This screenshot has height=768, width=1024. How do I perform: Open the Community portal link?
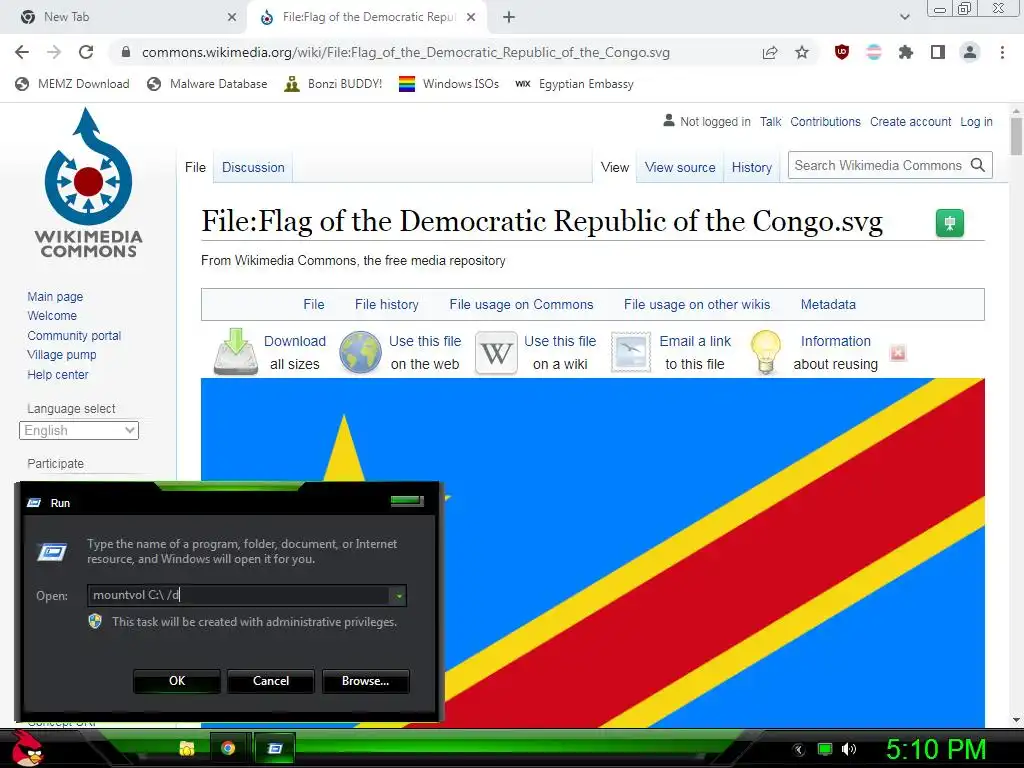tap(74, 336)
